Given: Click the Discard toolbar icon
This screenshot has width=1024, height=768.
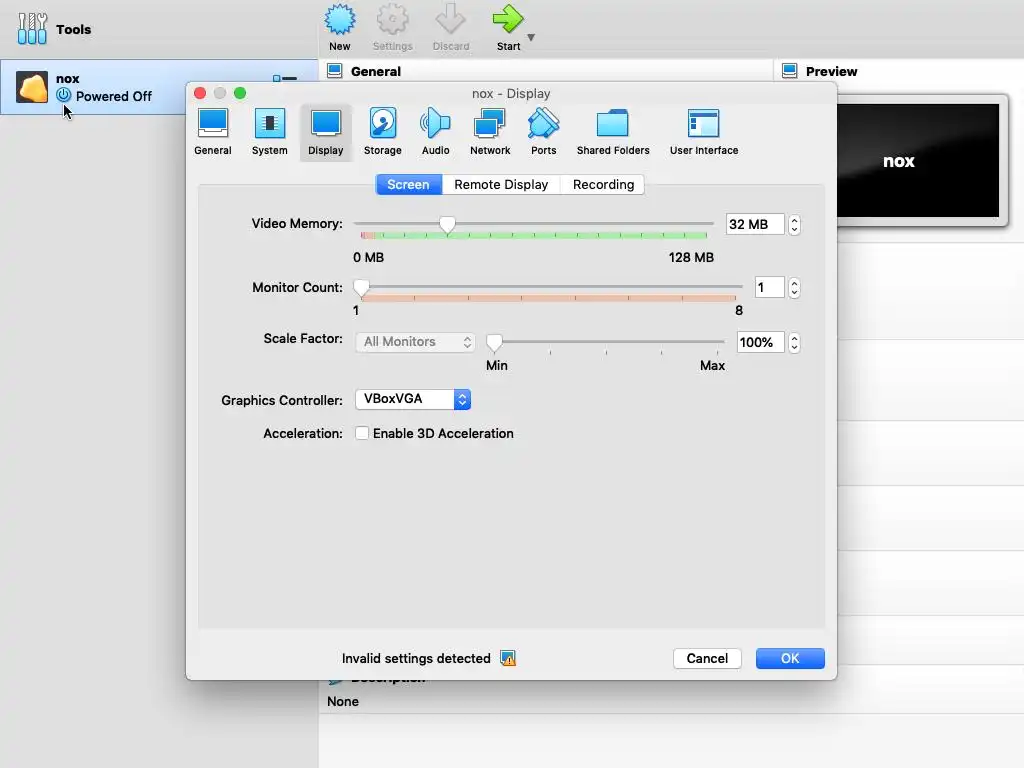Looking at the screenshot, I should click(x=451, y=20).
